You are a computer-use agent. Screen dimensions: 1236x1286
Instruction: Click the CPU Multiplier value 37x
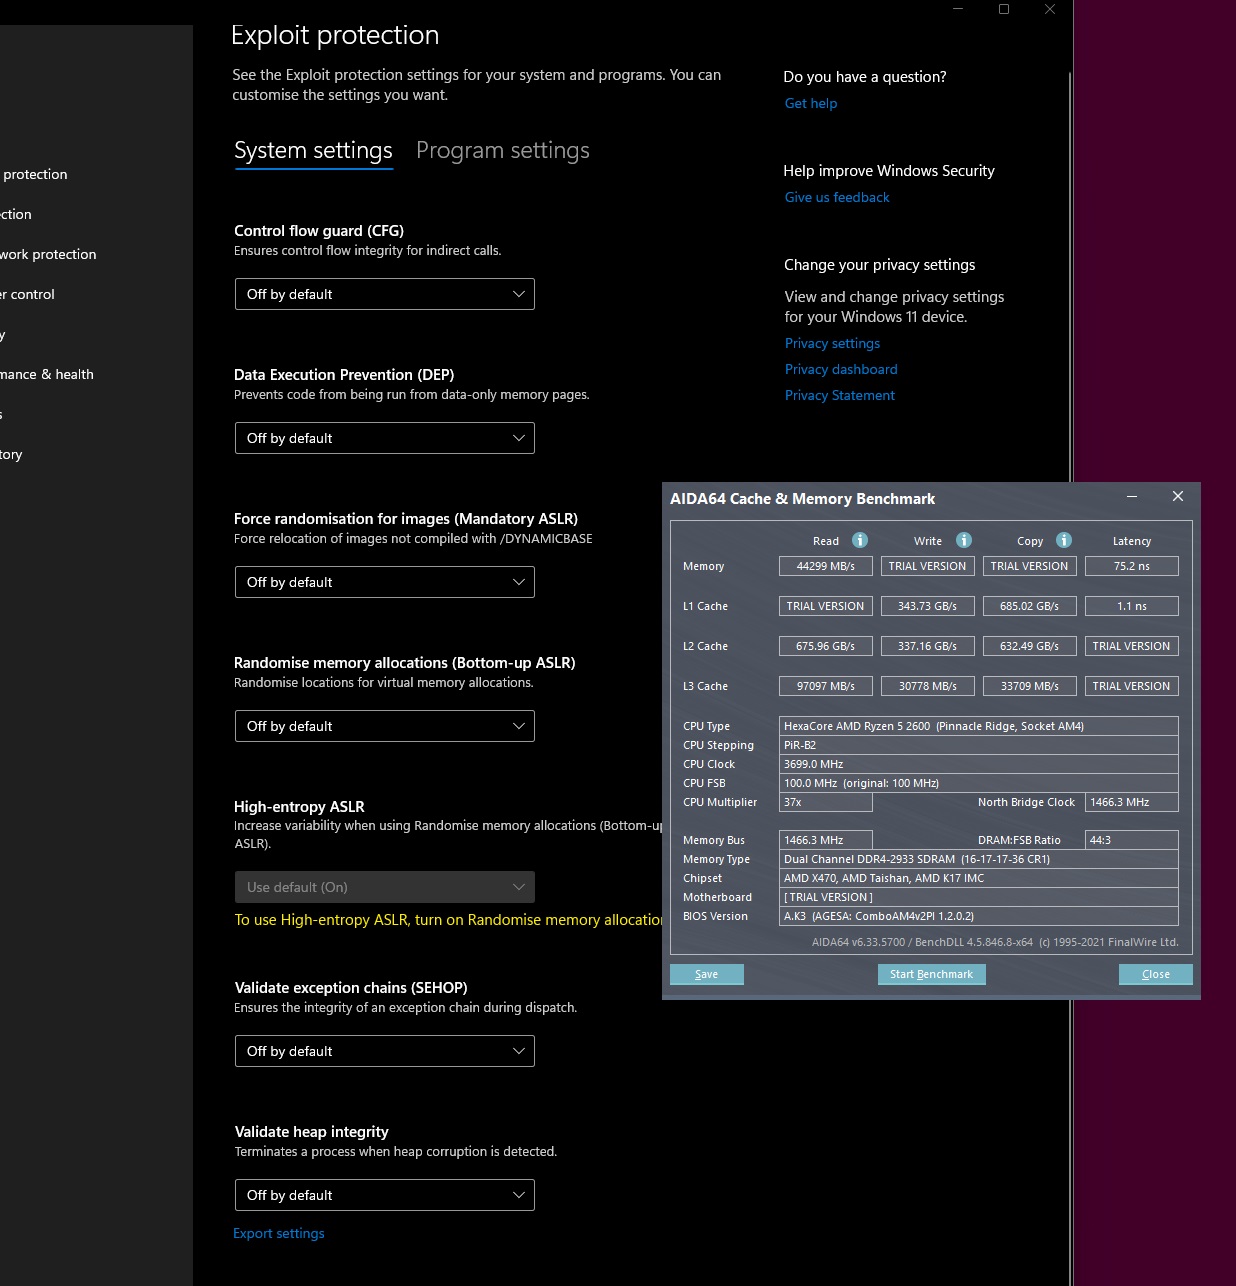[826, 802]
